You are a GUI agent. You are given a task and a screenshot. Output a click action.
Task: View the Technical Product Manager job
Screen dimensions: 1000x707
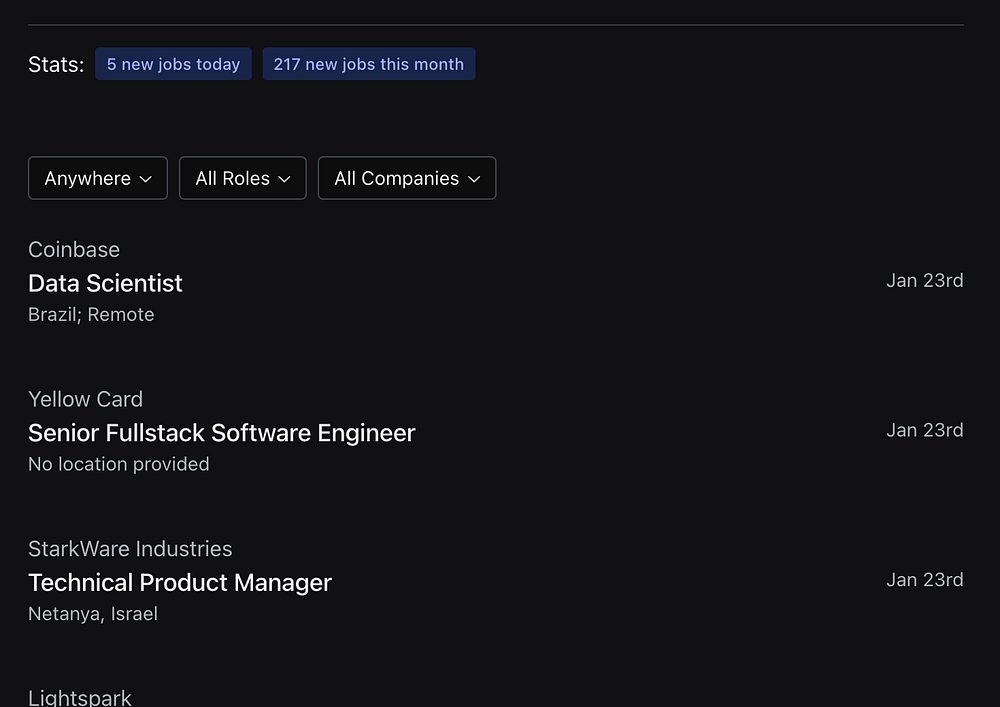pyautogui.click(x=180, y=583)
